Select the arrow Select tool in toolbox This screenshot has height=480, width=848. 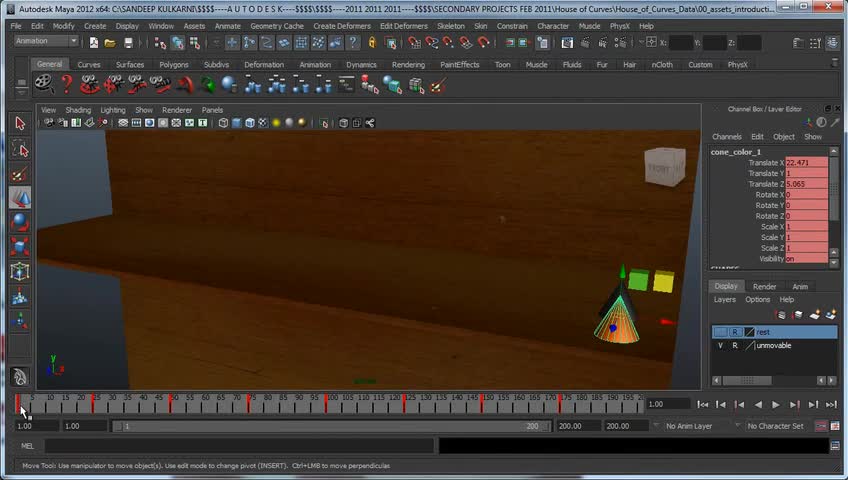(x=20, y=123)
